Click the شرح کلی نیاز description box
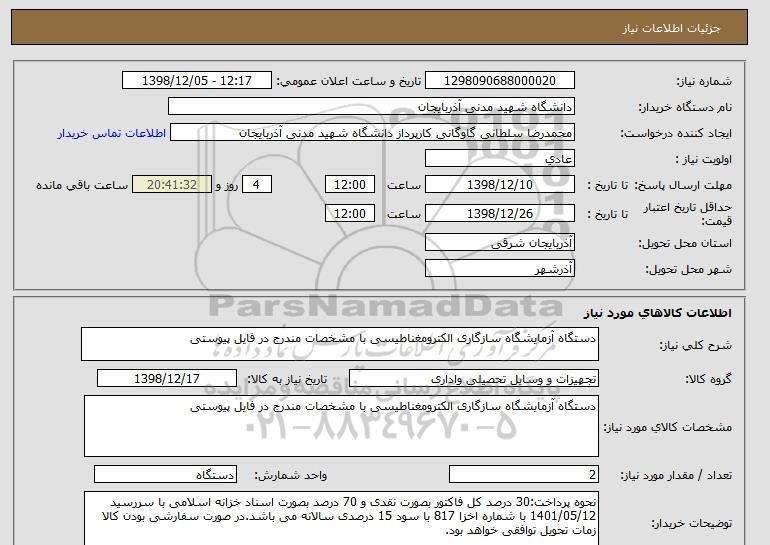Screen dimensions: 770x545 (x=340, y=345)
